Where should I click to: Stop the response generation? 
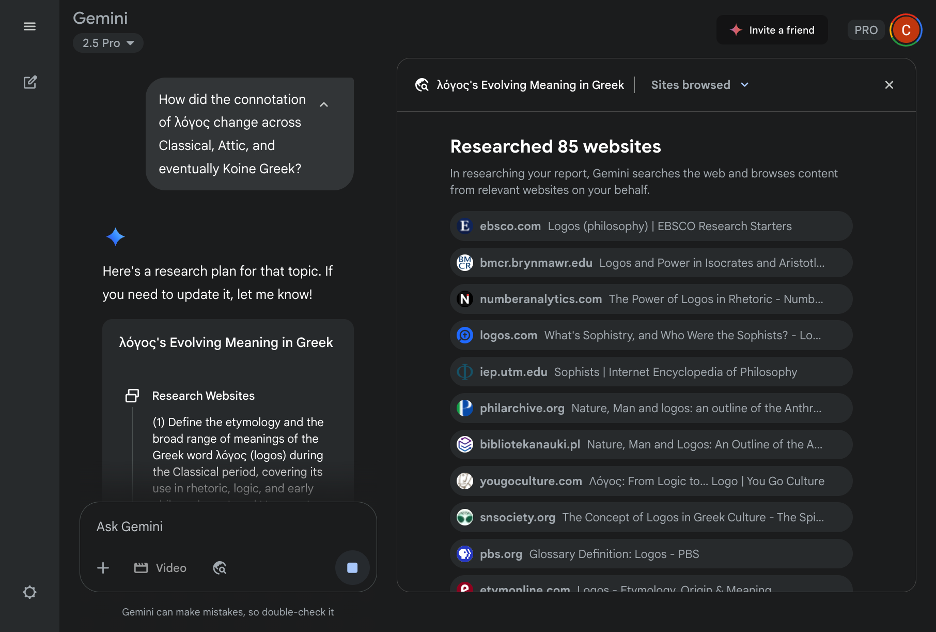[x=352, y=568]
